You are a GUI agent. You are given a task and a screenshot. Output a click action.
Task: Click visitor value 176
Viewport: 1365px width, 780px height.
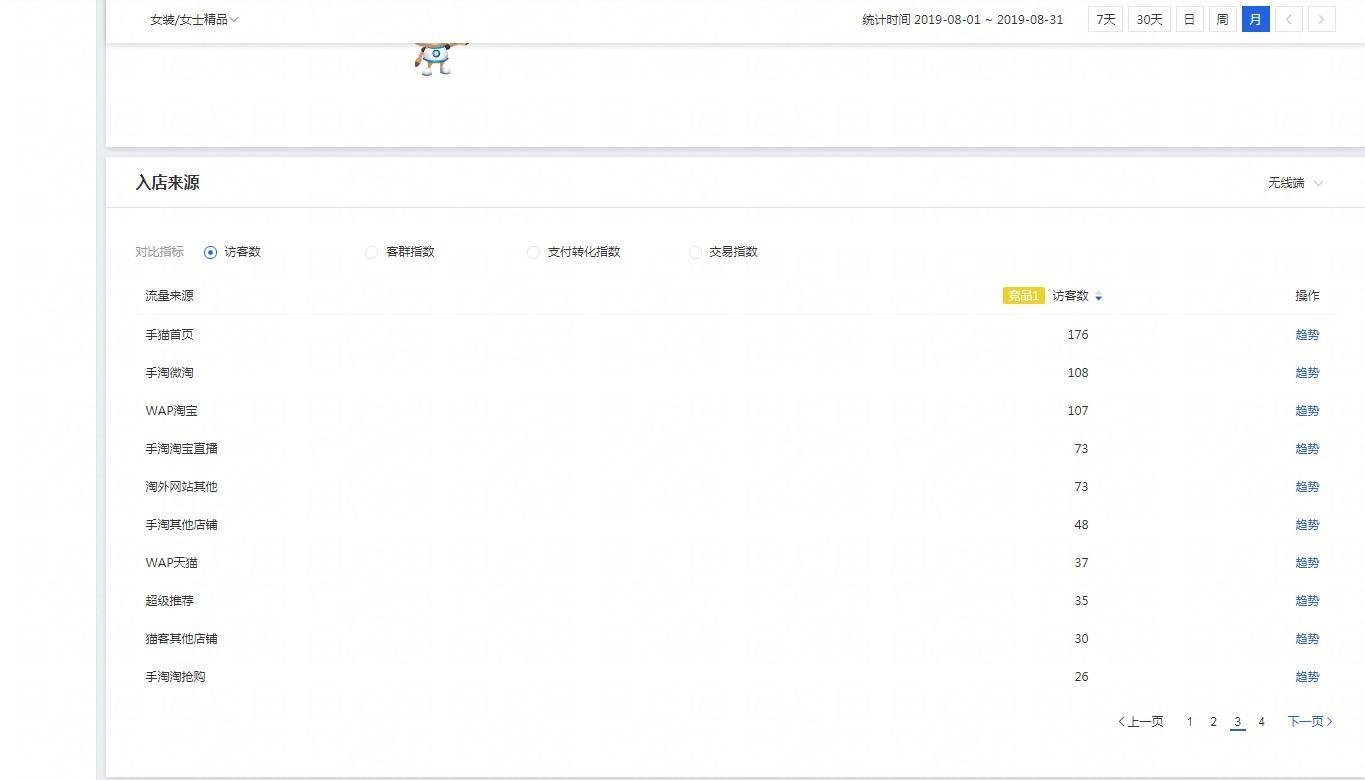[1077, 335]
